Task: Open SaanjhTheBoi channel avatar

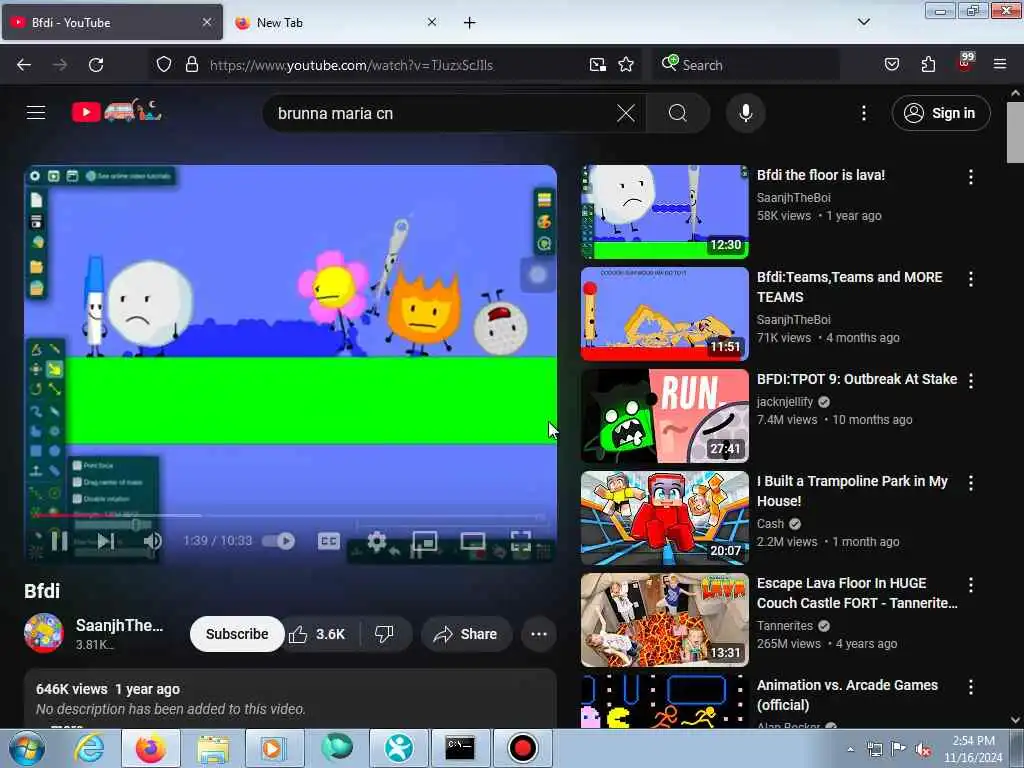Action: (x=44, y=633)
